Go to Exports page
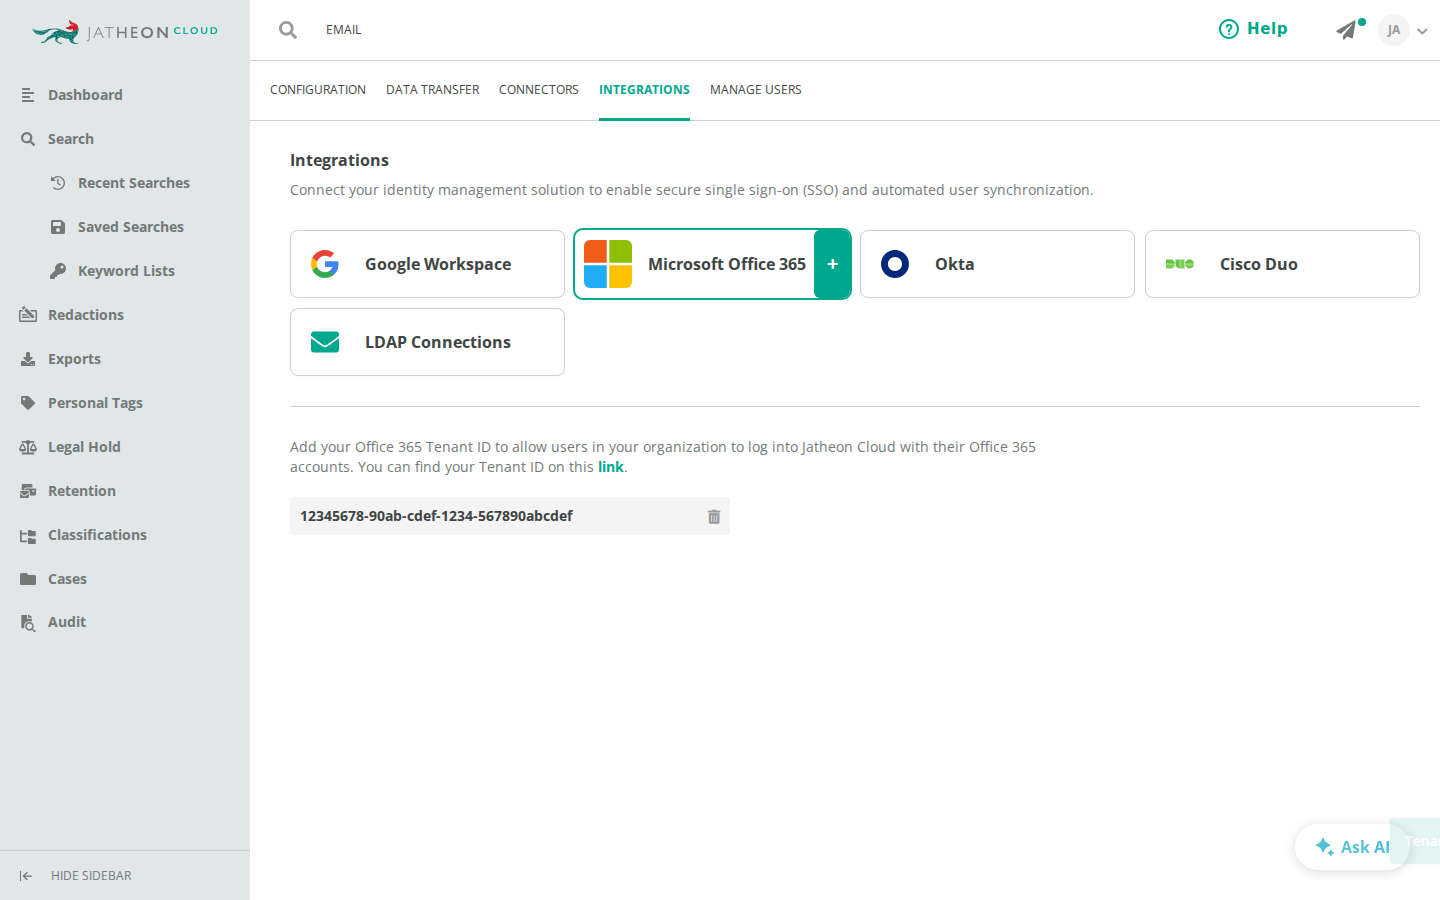Image resolution: width=1440 pixels, height=900 pixels. pos(74,359)
